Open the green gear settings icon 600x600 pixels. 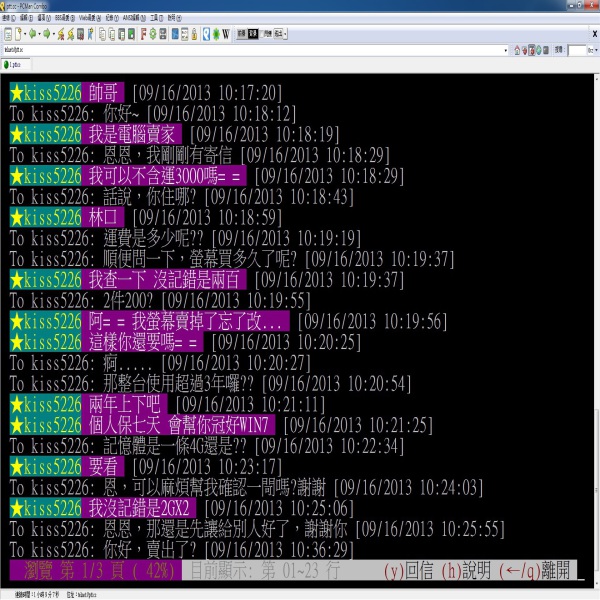153,34
